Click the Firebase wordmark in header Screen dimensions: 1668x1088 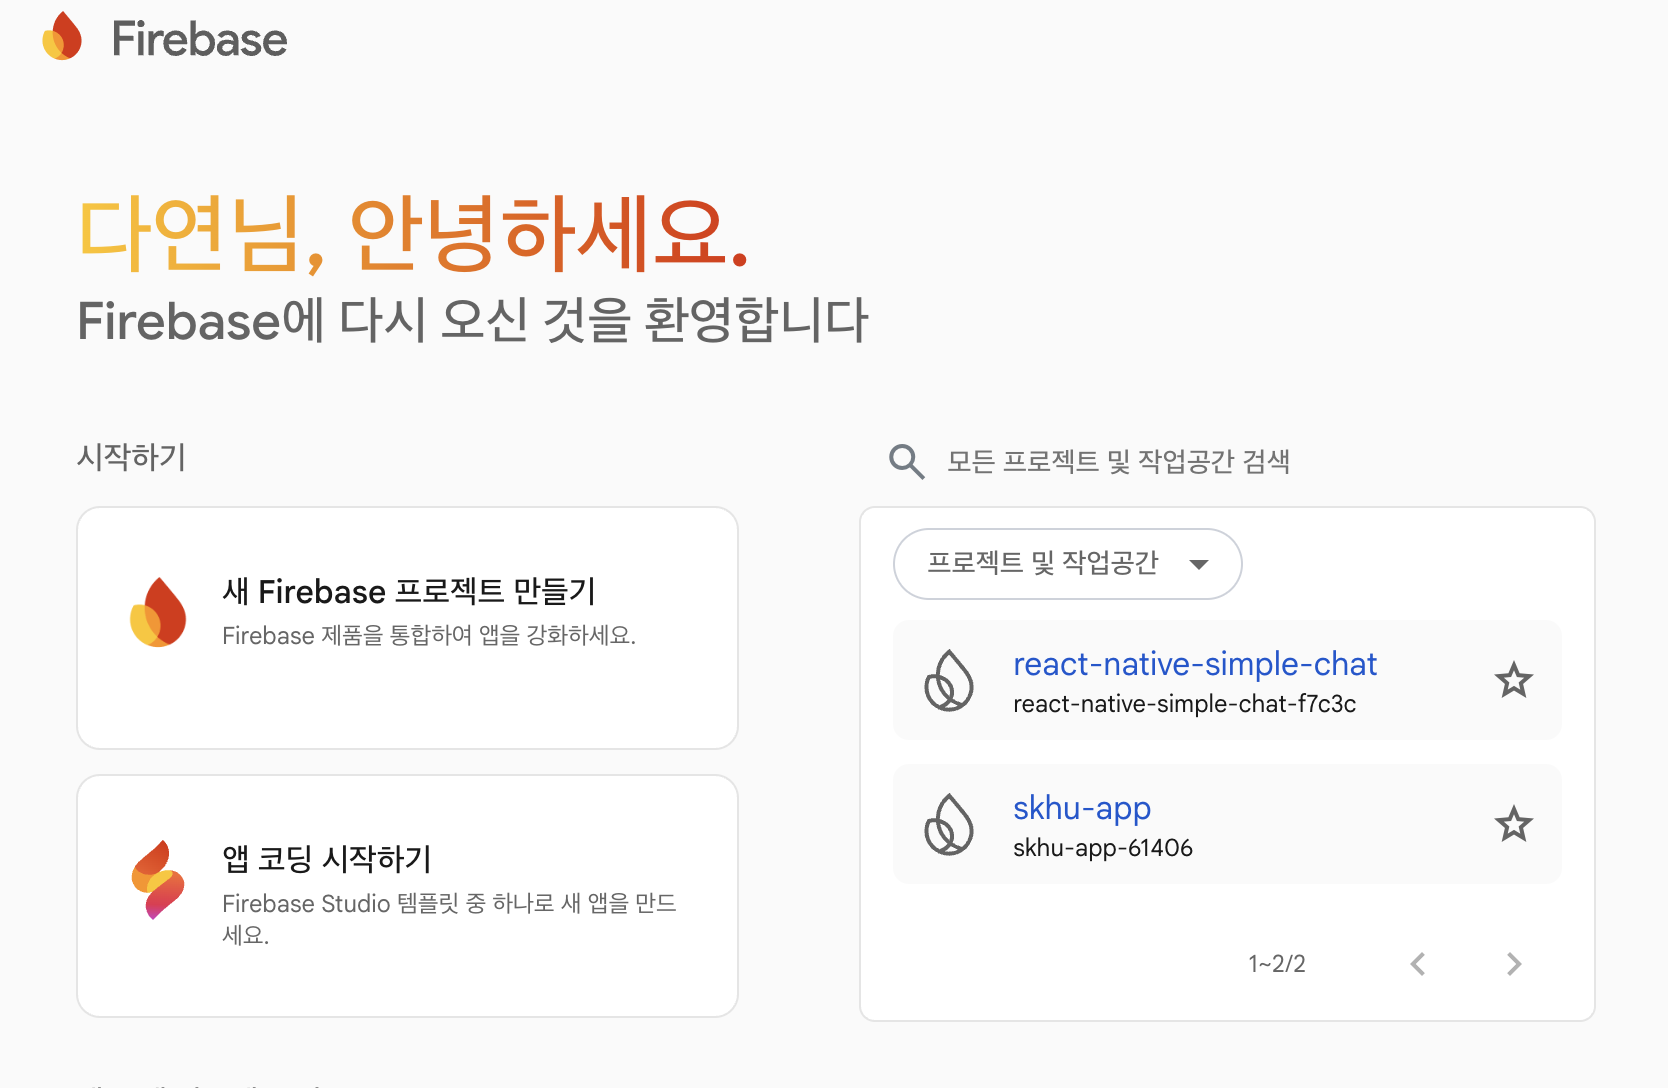tap(199, 40)
